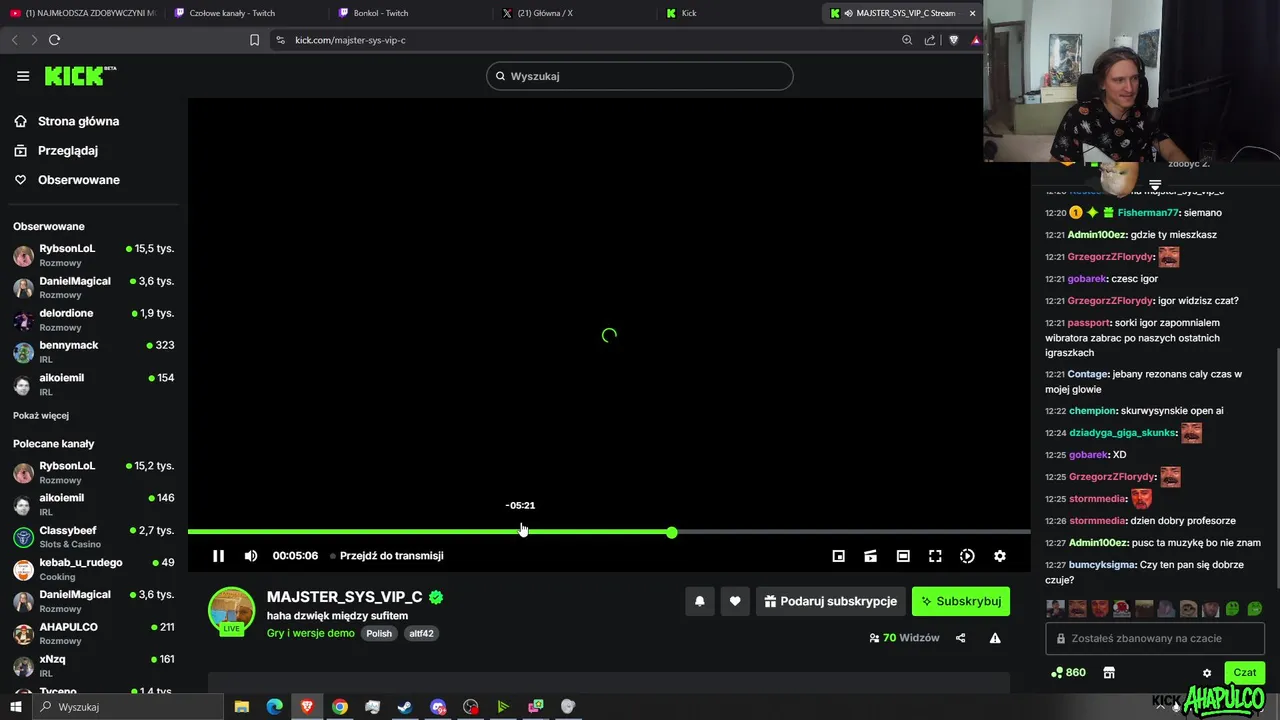
Task: Click the browser back arrow
Action: (x=14, y=40)
